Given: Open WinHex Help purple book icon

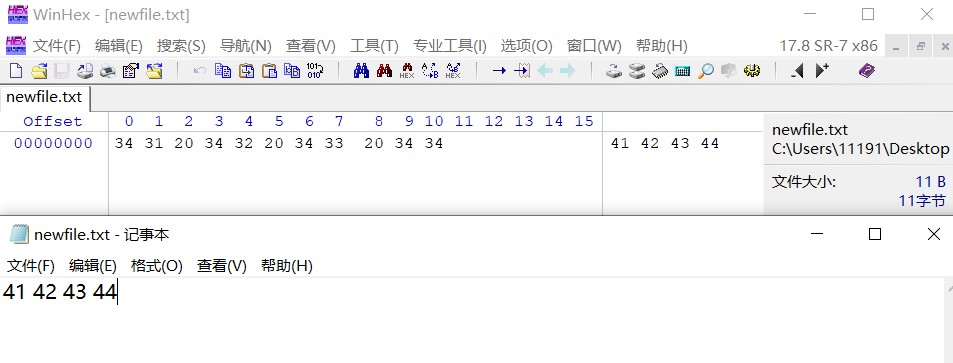Looking at the screenshot, I should [867, 71].
